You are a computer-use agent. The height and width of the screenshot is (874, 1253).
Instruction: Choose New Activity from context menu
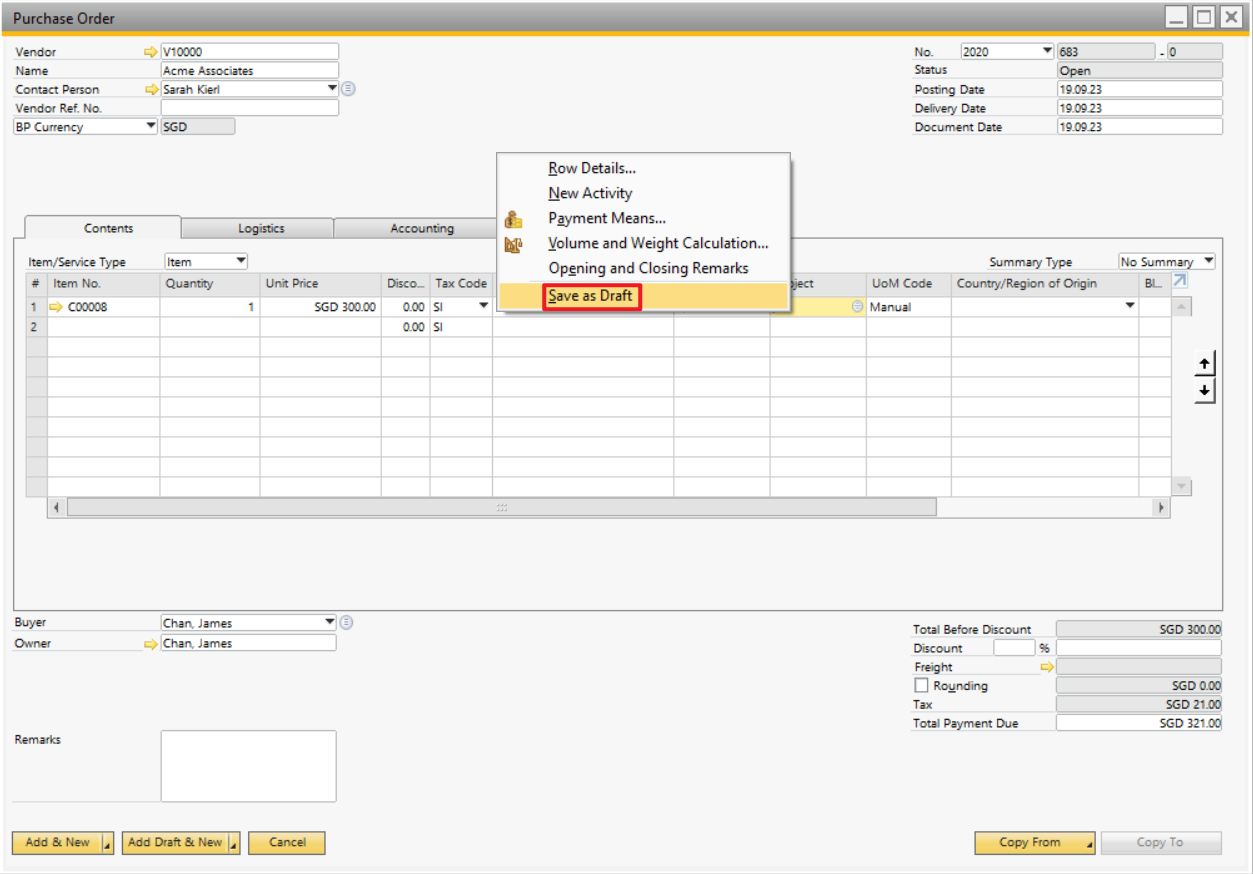click(x=590, y=194)
